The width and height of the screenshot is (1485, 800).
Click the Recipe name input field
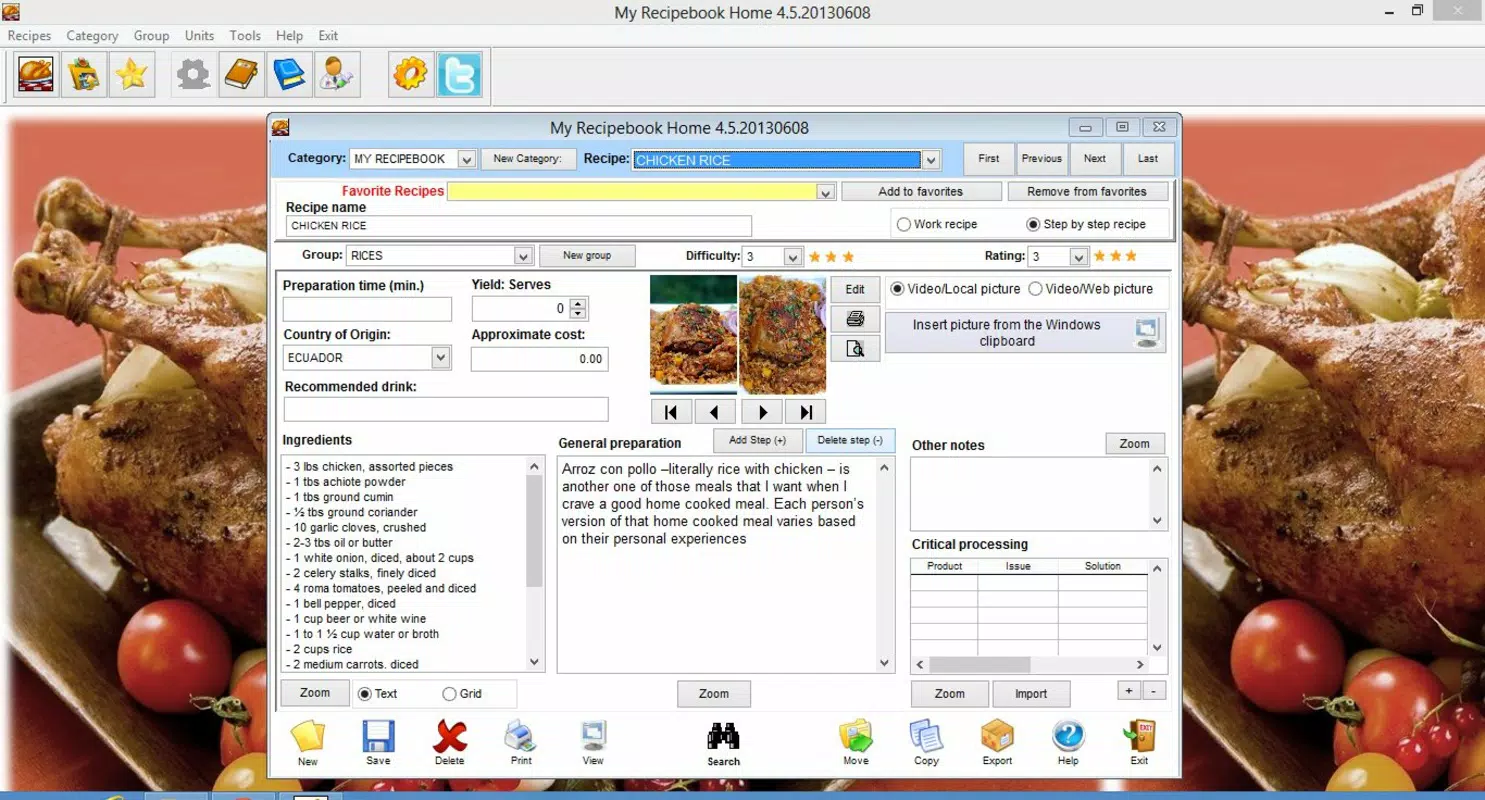click(518, 226)
